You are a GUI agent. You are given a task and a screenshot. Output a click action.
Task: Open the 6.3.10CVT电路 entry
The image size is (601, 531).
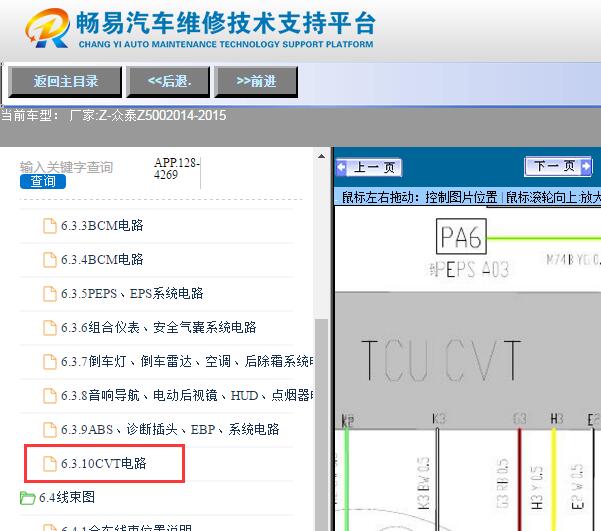[103, 463]
